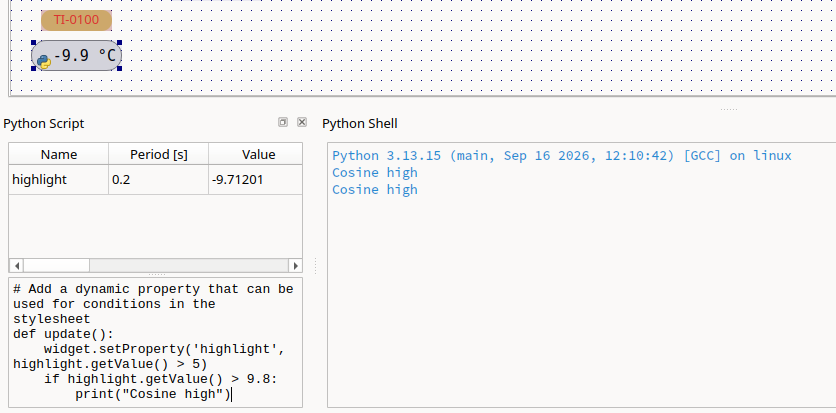Click the Python Shell panel title
Viewport: 836px width, 413px height.
[360, 124]
